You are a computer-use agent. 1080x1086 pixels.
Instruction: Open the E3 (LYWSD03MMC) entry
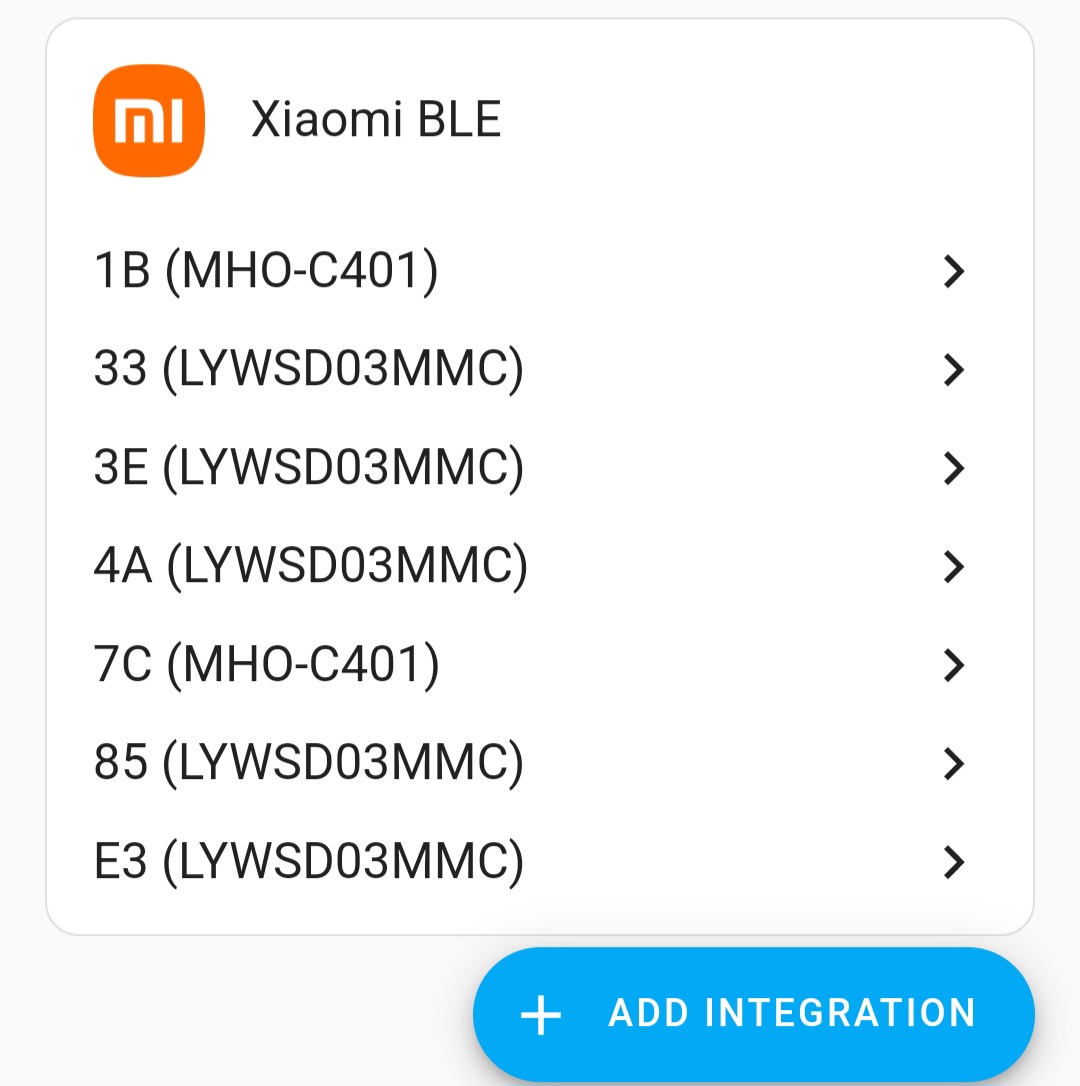(540, 860)
